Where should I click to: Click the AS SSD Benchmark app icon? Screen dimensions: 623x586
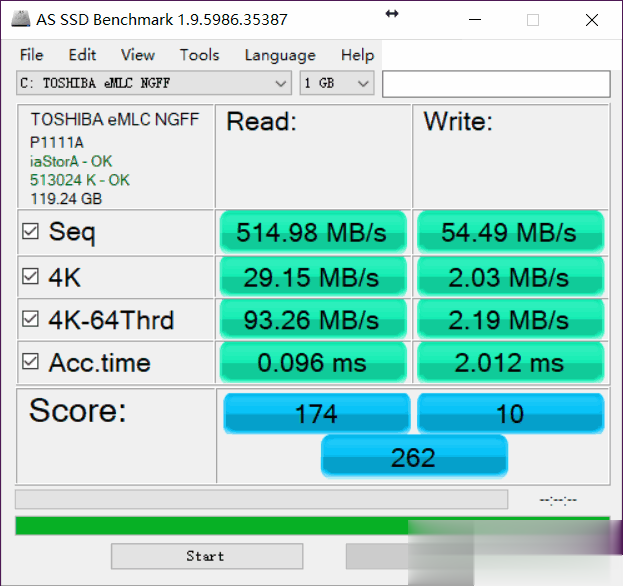coord(19,19)
